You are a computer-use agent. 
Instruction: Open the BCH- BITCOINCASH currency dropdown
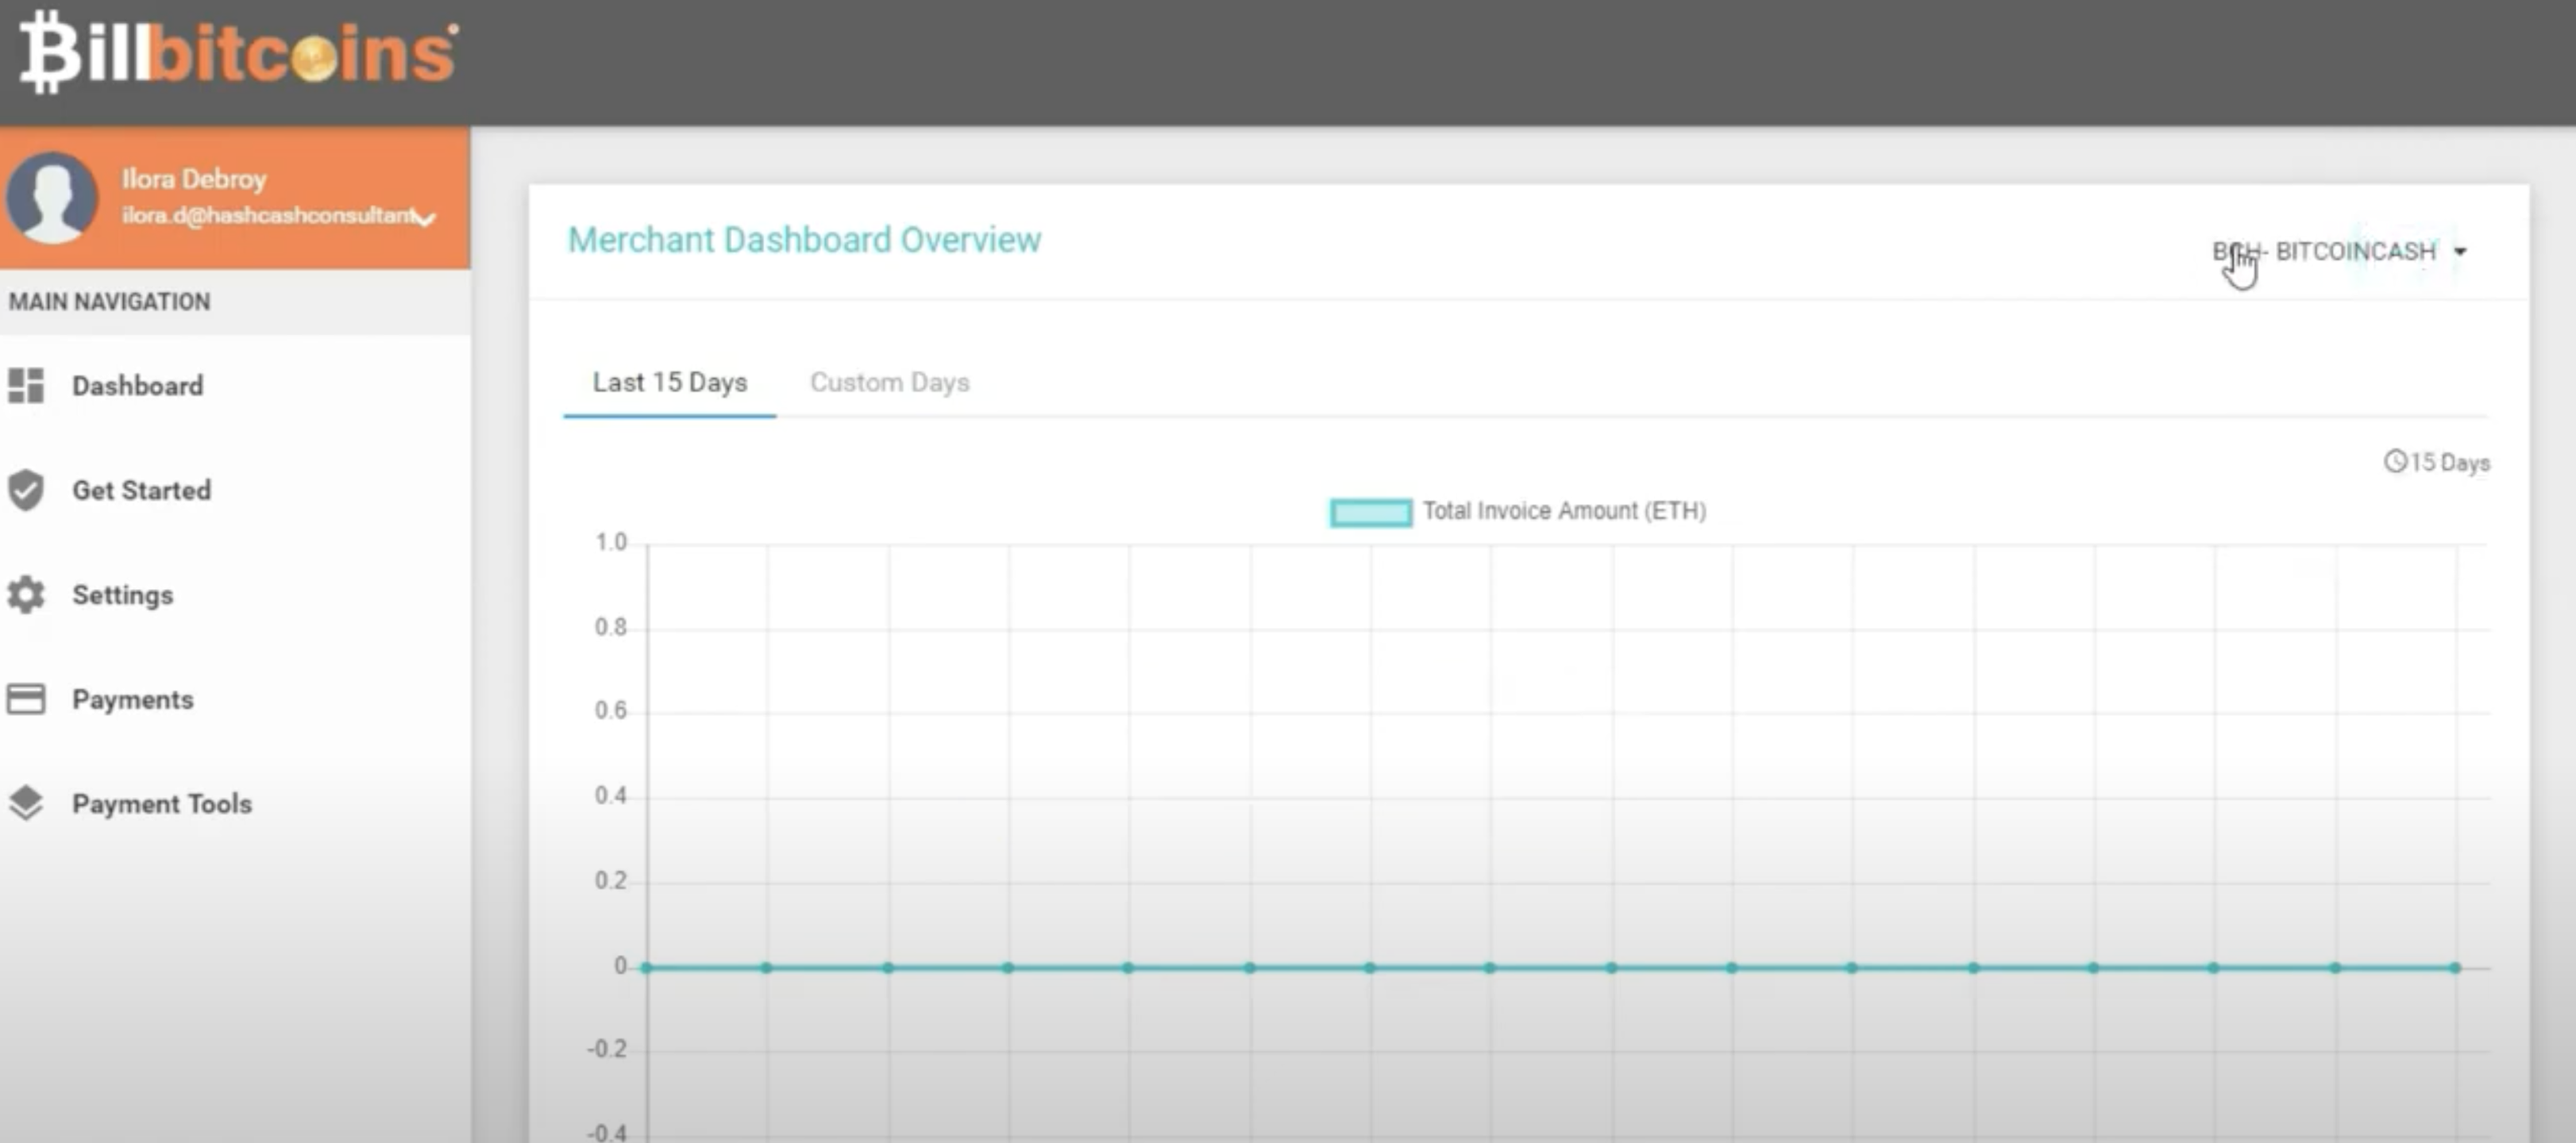coord(2324,251)
